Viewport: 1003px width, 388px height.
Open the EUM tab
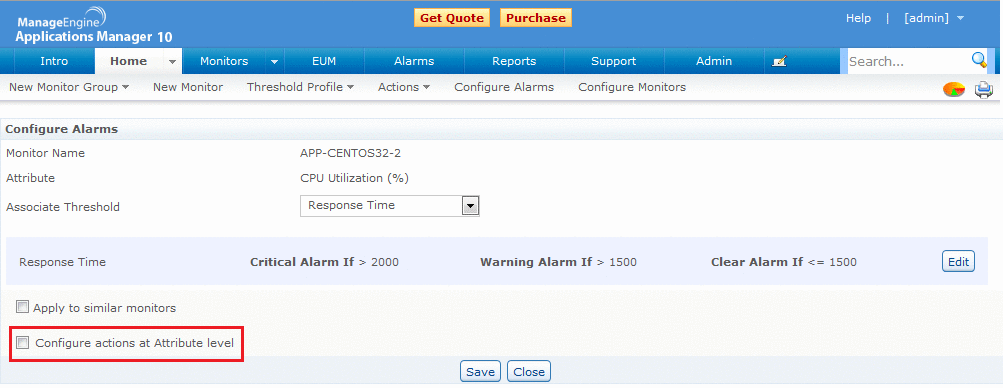pyautogui.click(x=324, y=61)
